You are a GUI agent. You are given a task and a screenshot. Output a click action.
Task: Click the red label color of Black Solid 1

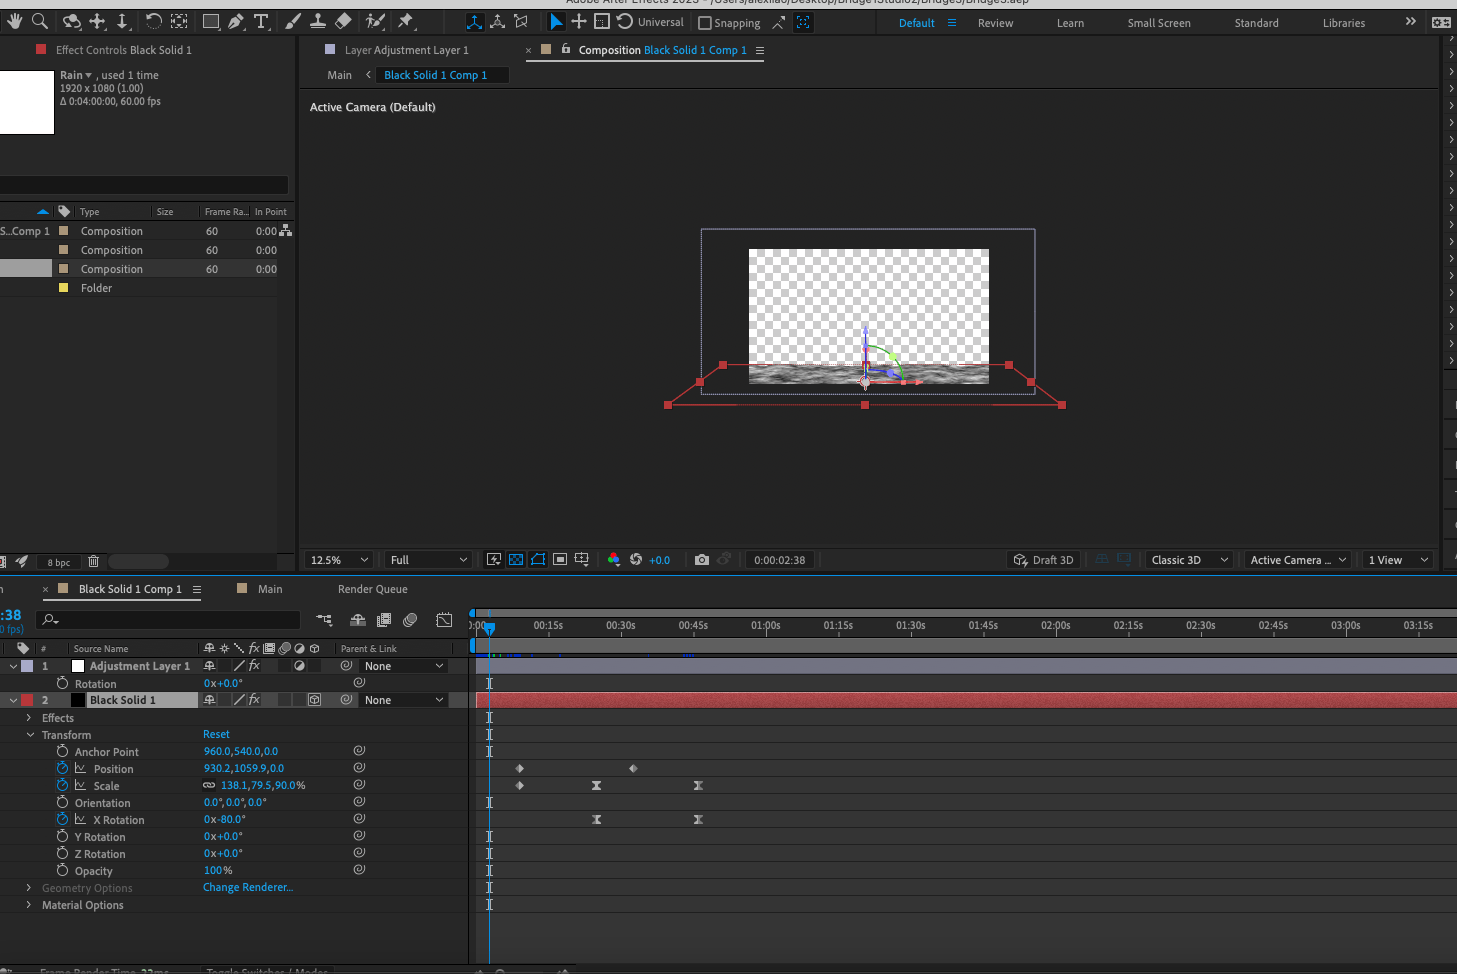[27, 700]
